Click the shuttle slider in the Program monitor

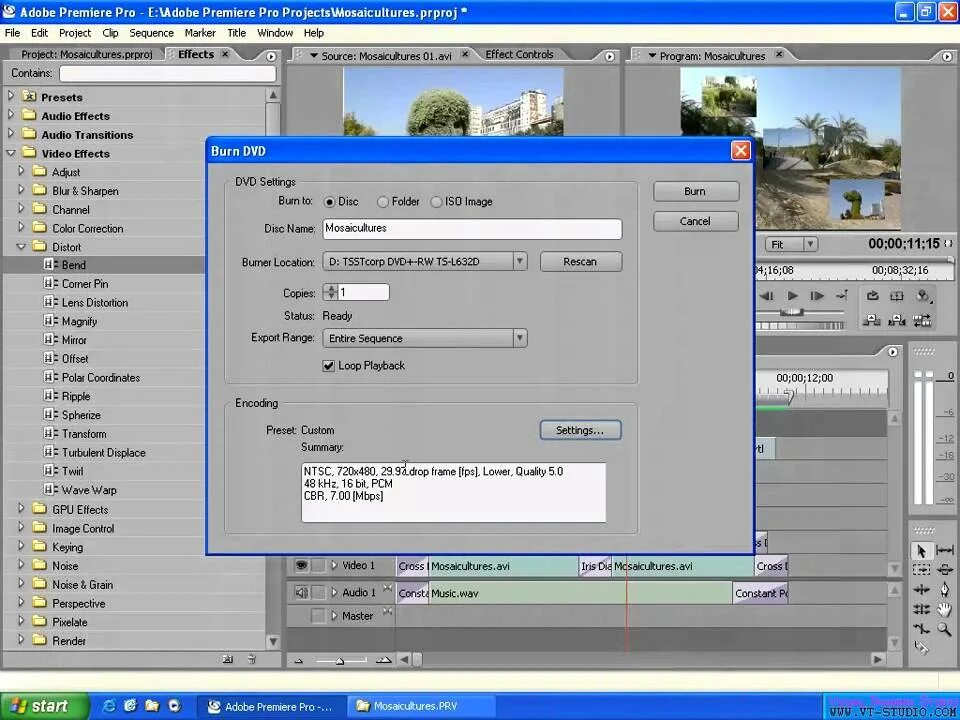pos(793,313)
